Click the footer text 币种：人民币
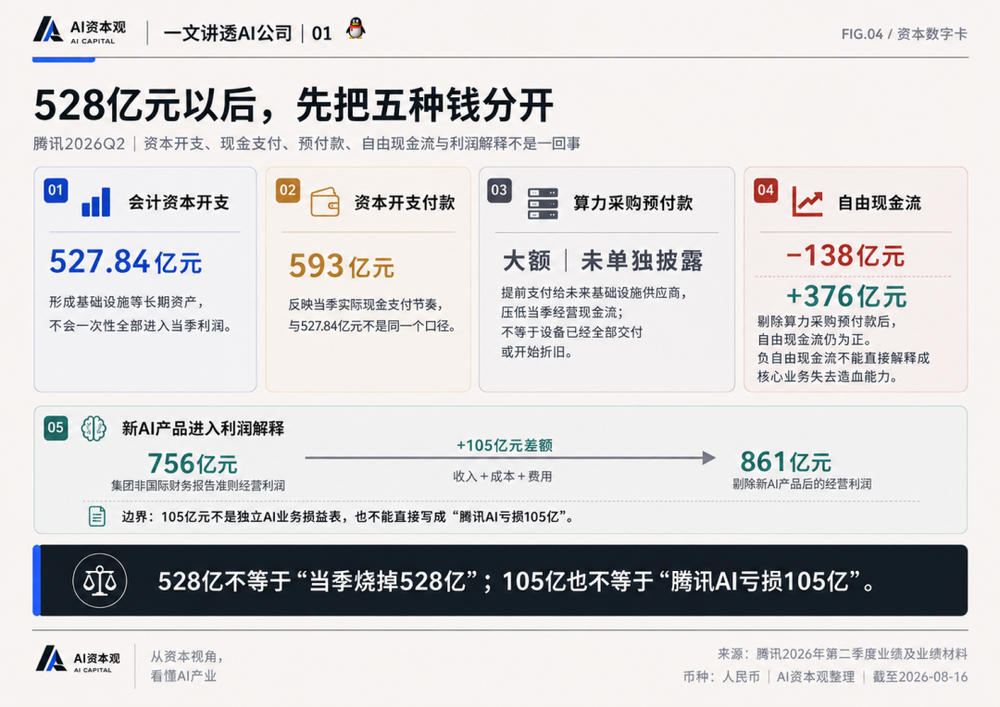This screenshot has width=1000, height=707. tap(722, 677)
